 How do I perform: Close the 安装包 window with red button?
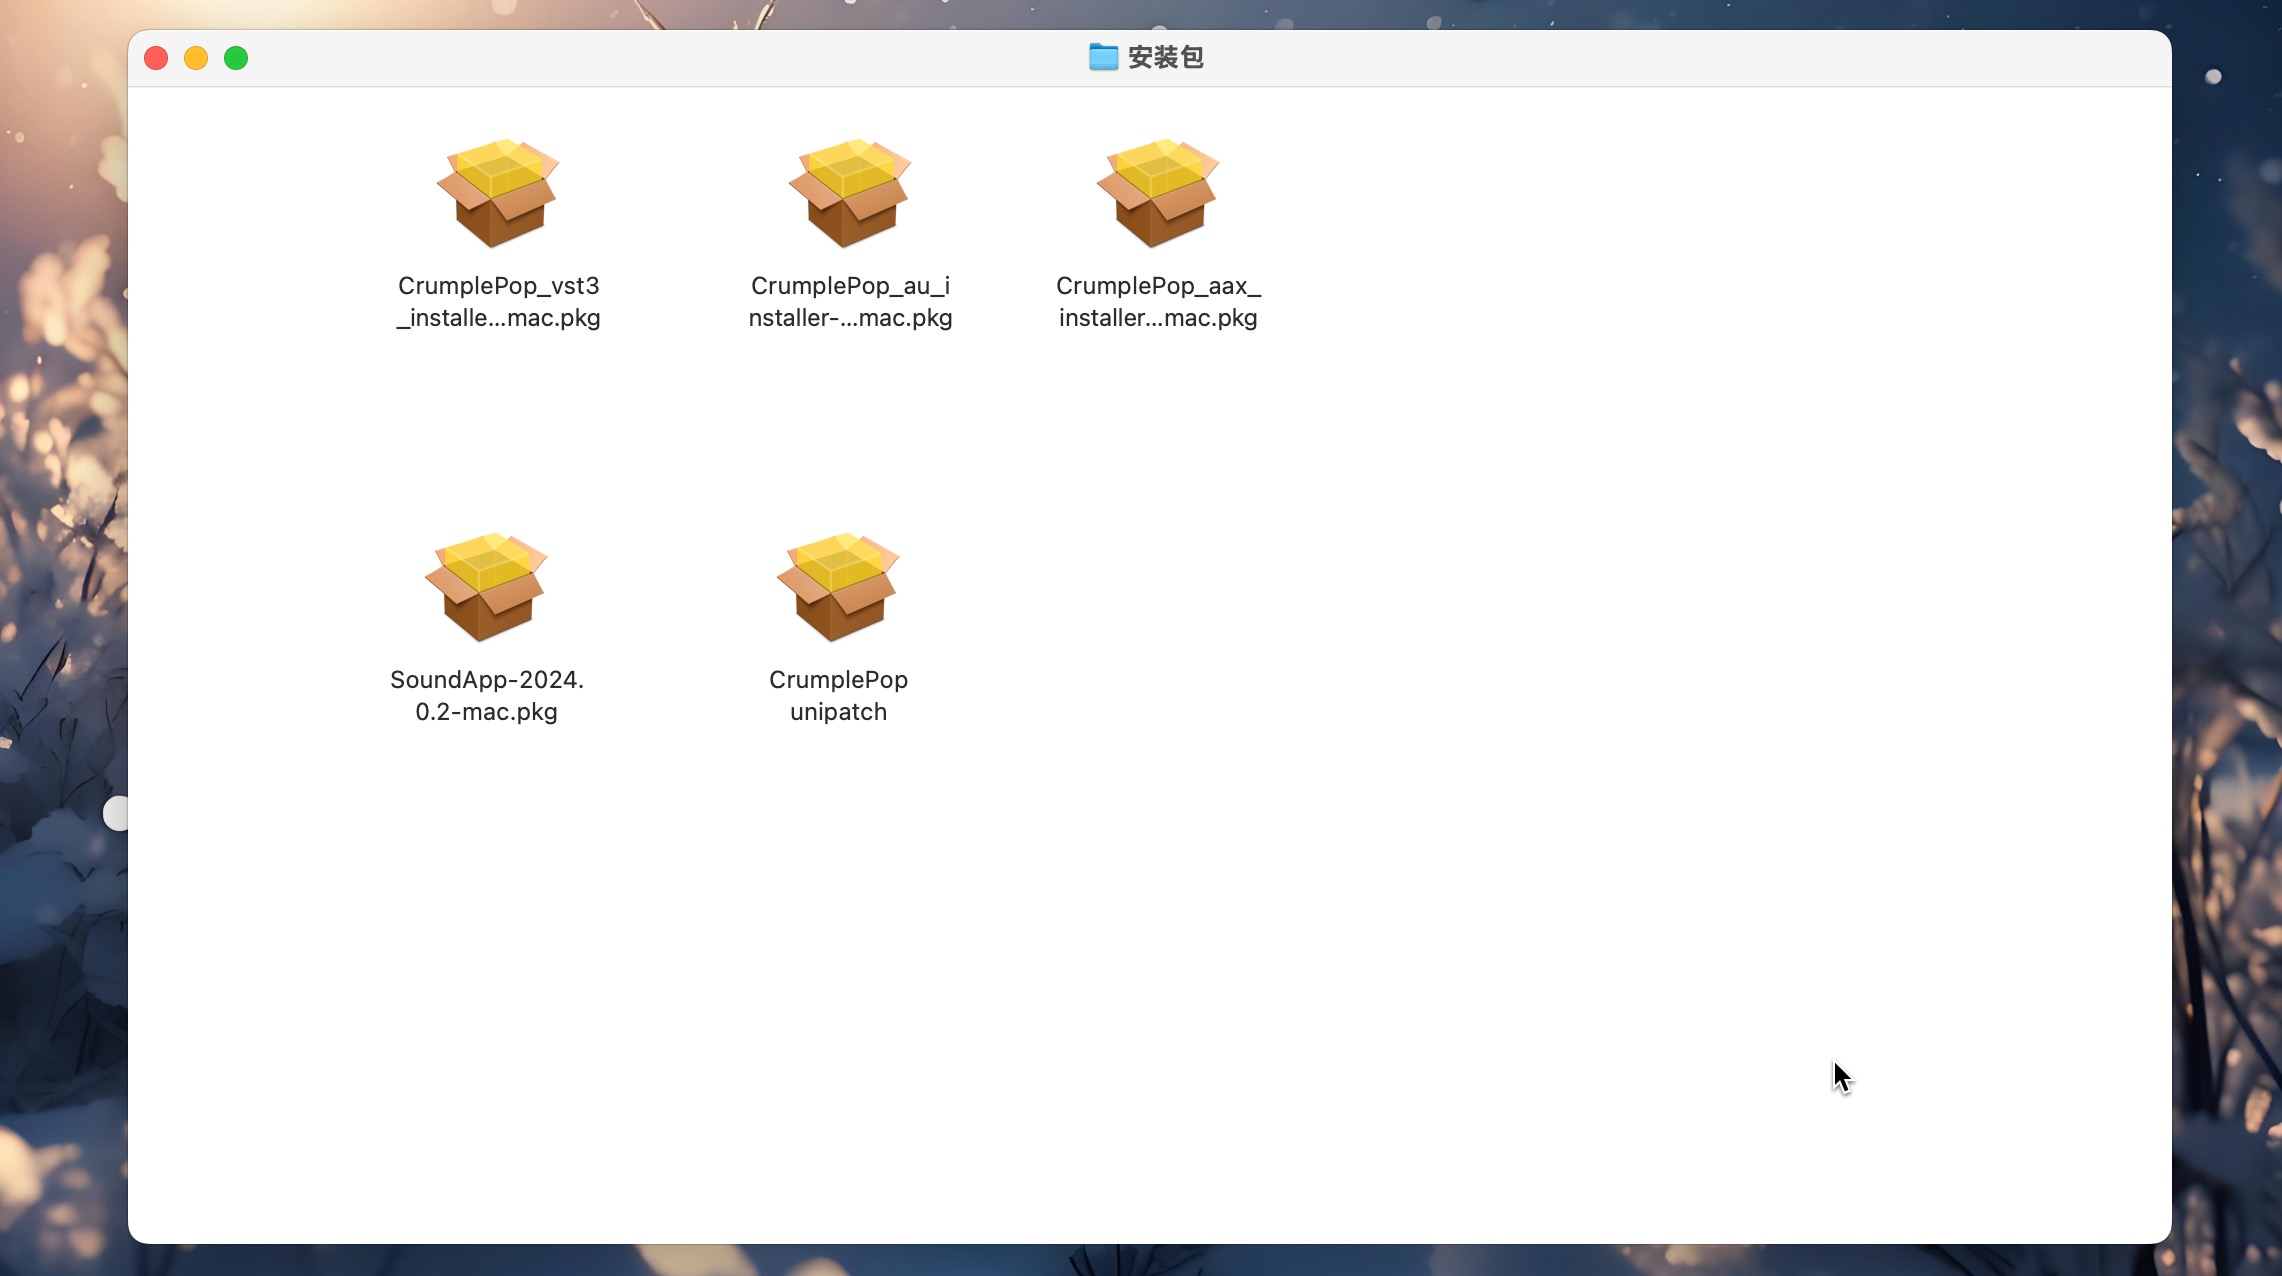pyautogui.click(x=156, y=58)
